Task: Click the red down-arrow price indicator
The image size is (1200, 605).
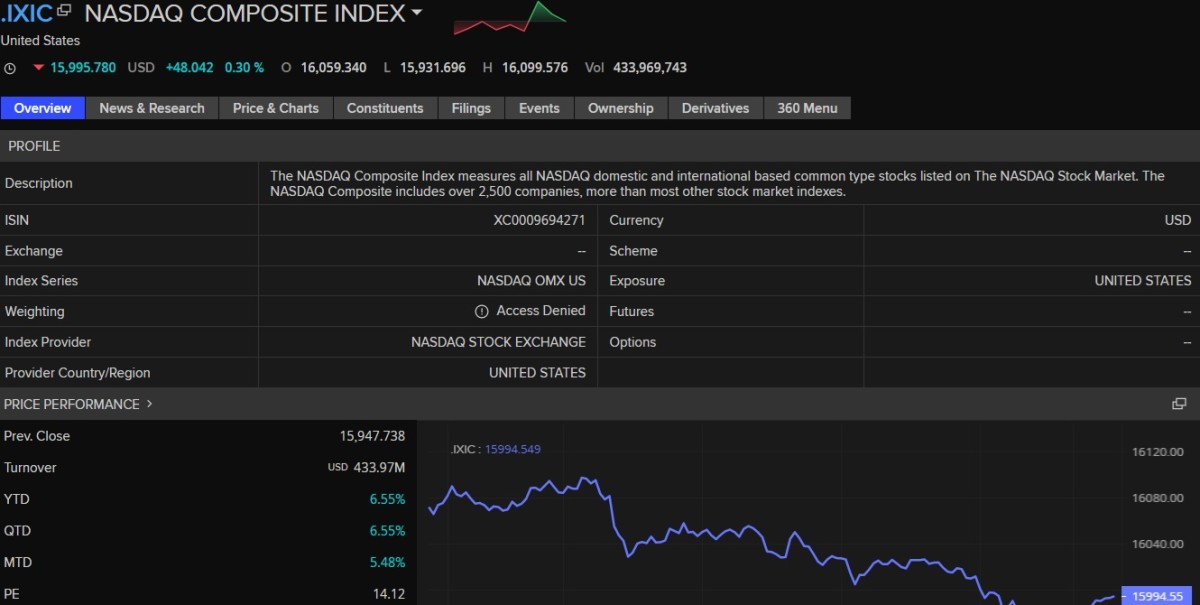Action: tap(39, 68)
